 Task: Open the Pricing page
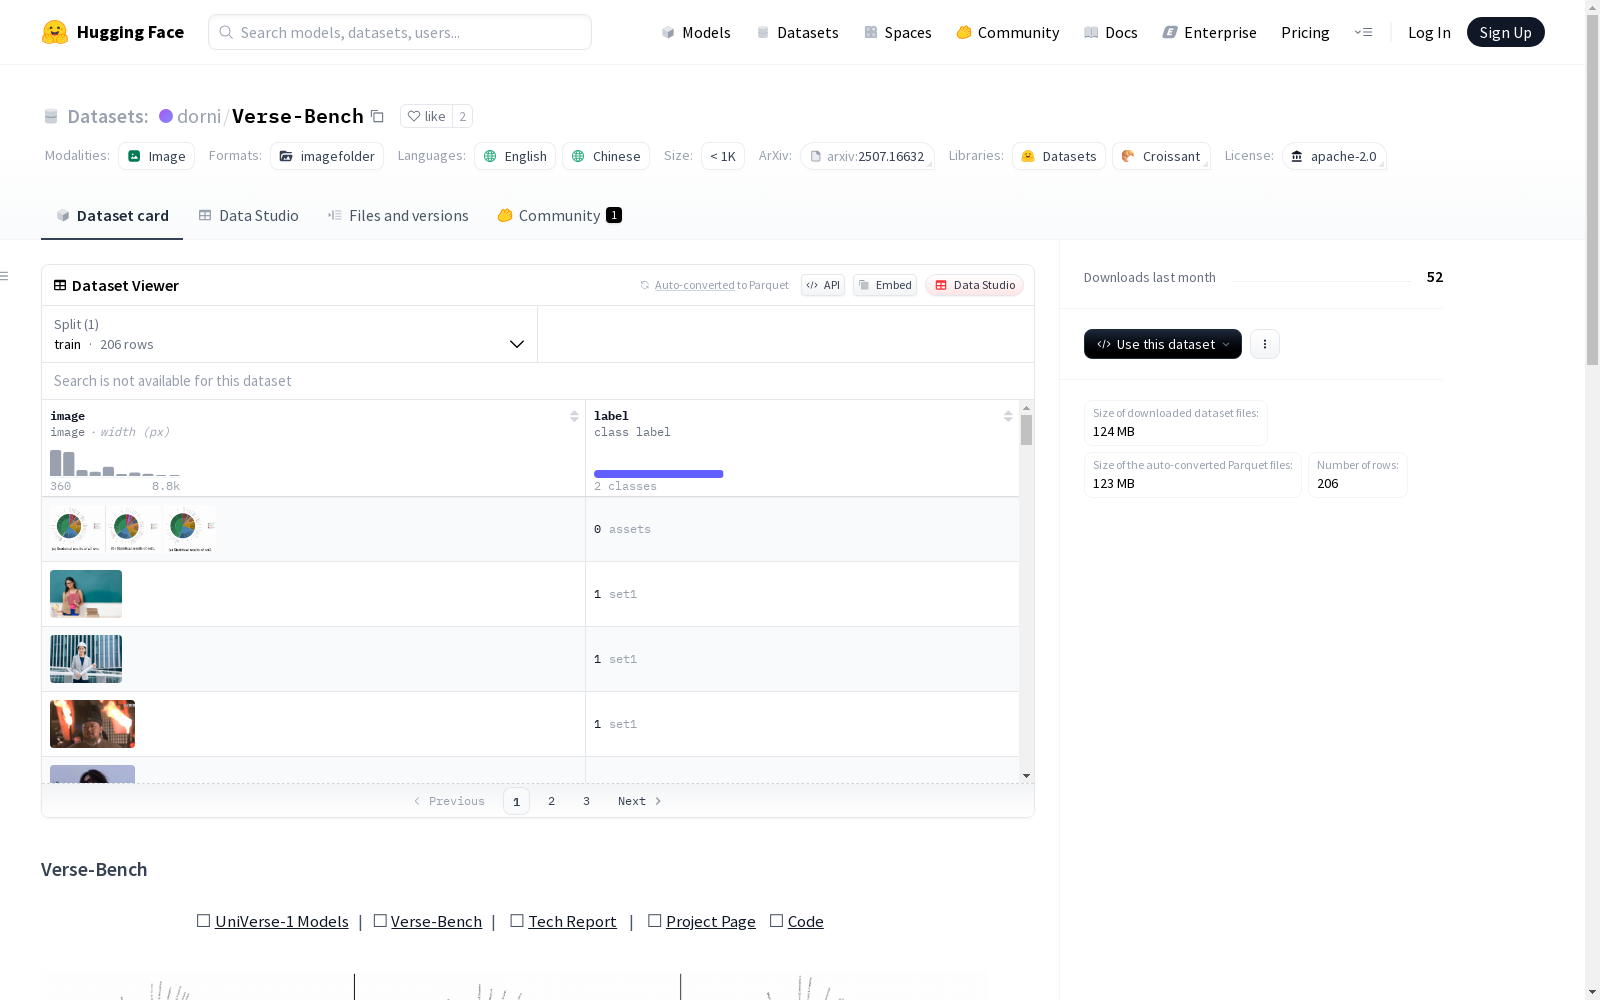coord(1305,32)
